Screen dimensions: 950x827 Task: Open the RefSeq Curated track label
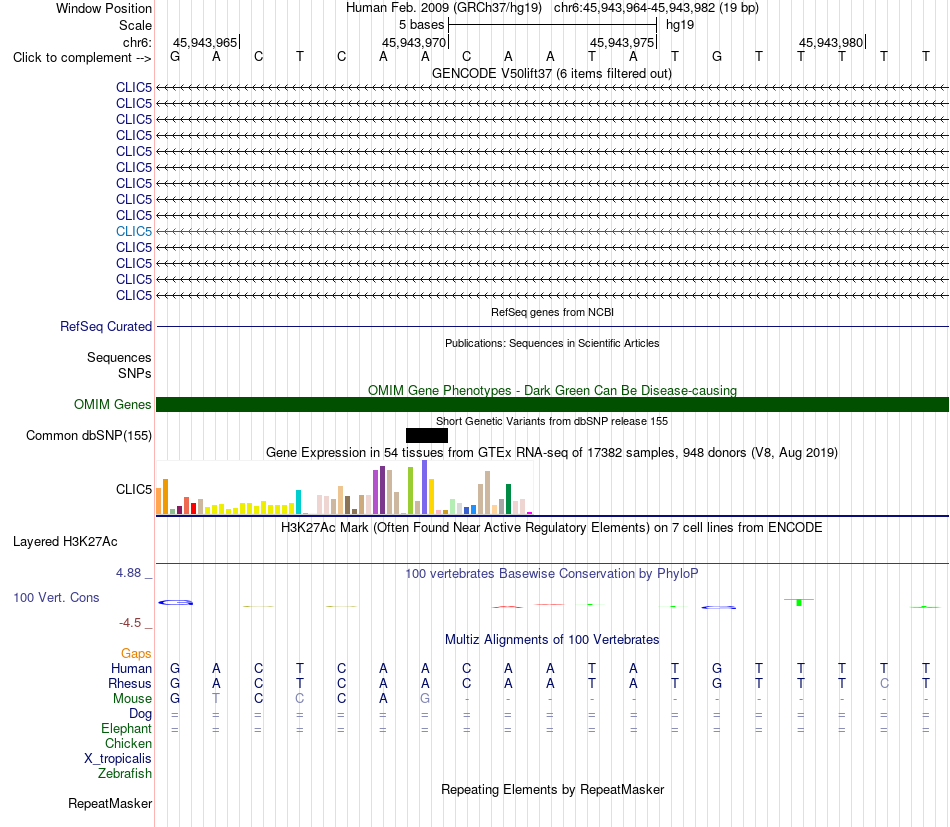(x=106, y=327)
